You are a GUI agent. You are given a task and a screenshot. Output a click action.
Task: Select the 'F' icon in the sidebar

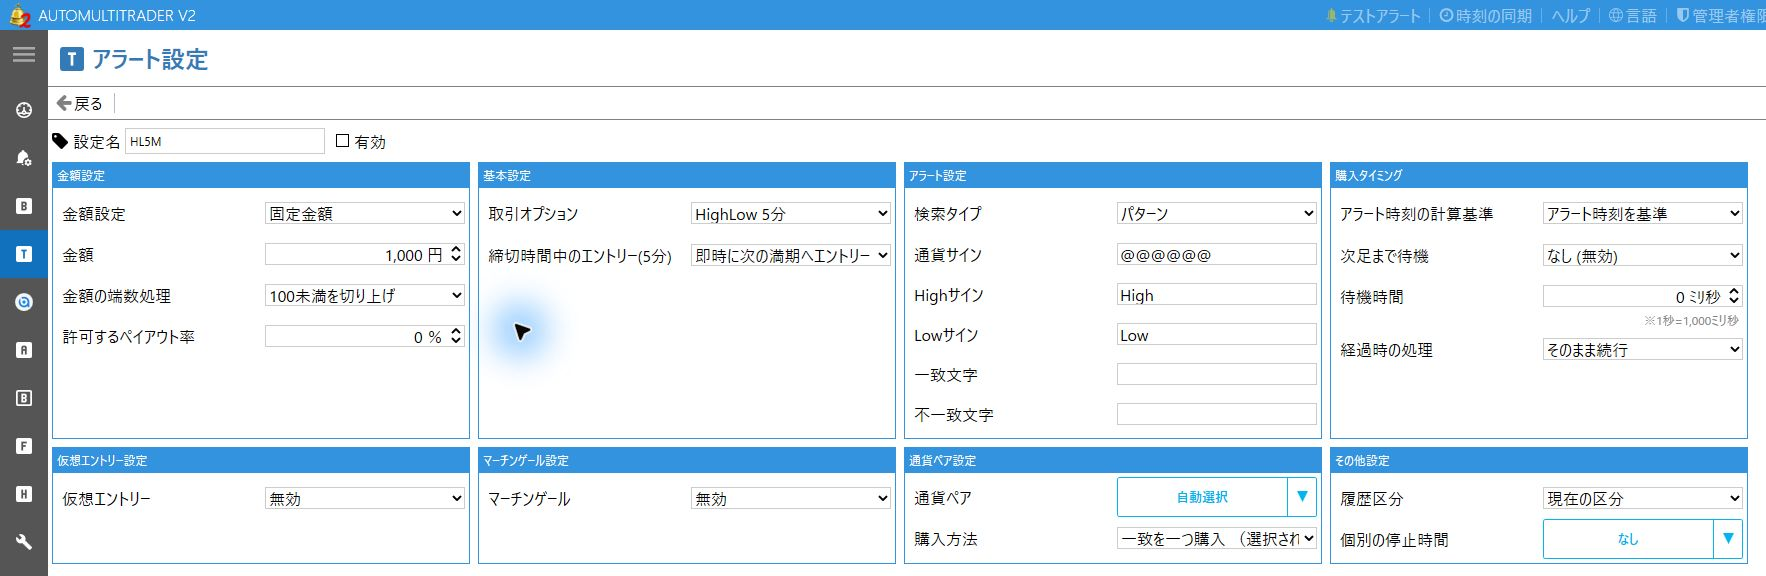click(24, 446)
